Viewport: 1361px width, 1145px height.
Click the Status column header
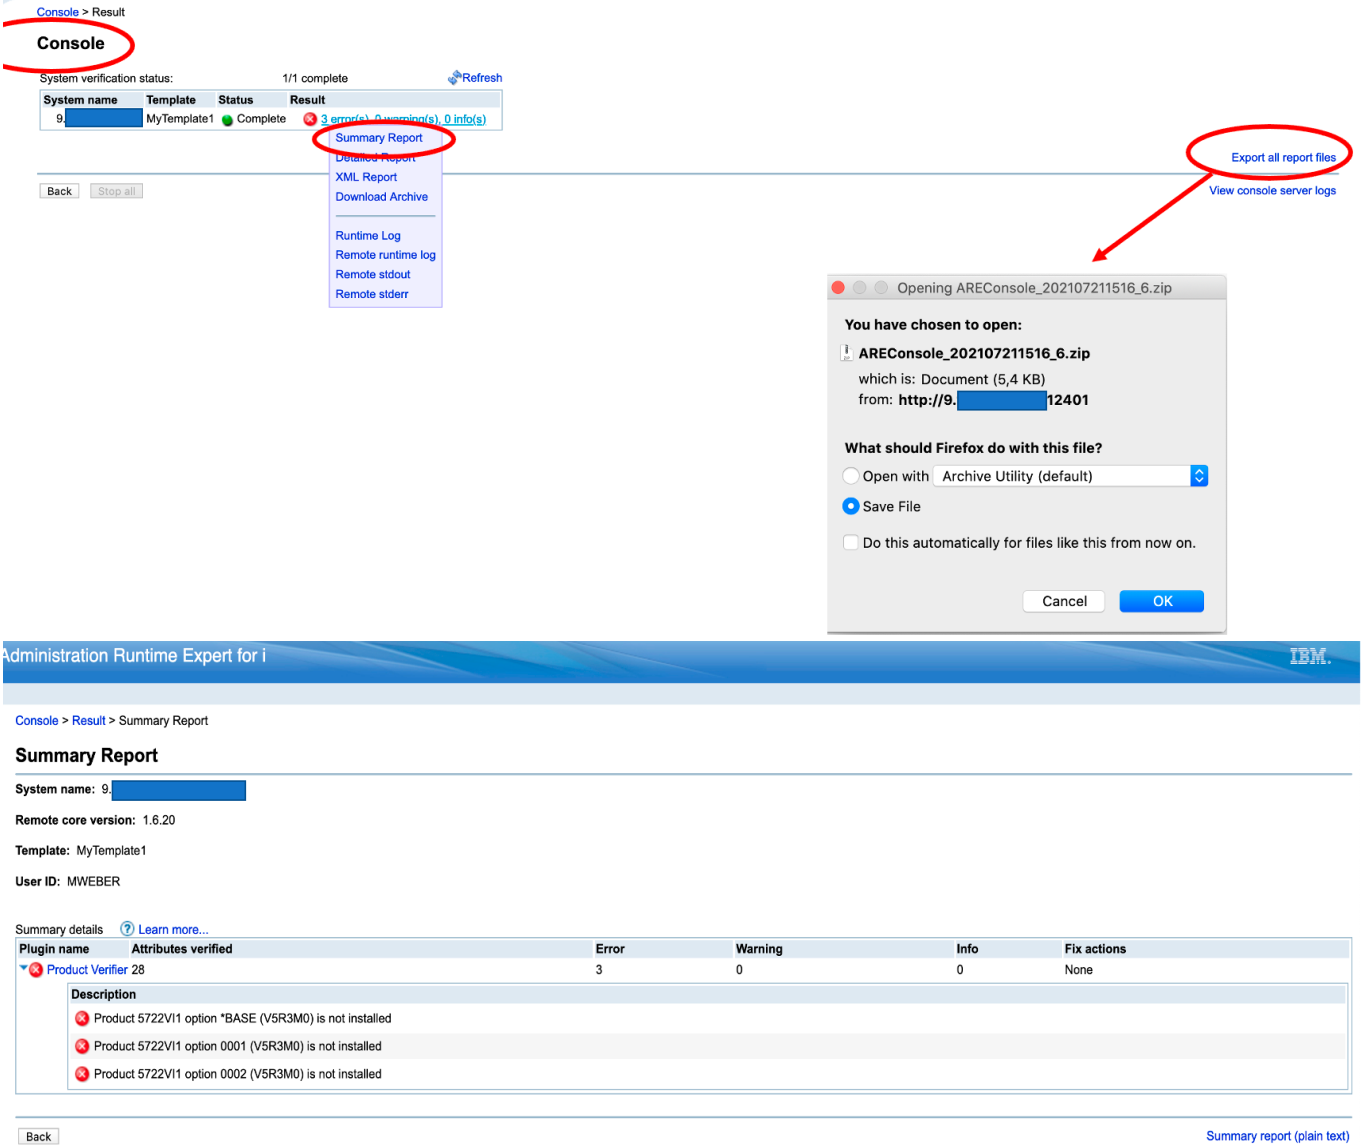pos(236,100)
